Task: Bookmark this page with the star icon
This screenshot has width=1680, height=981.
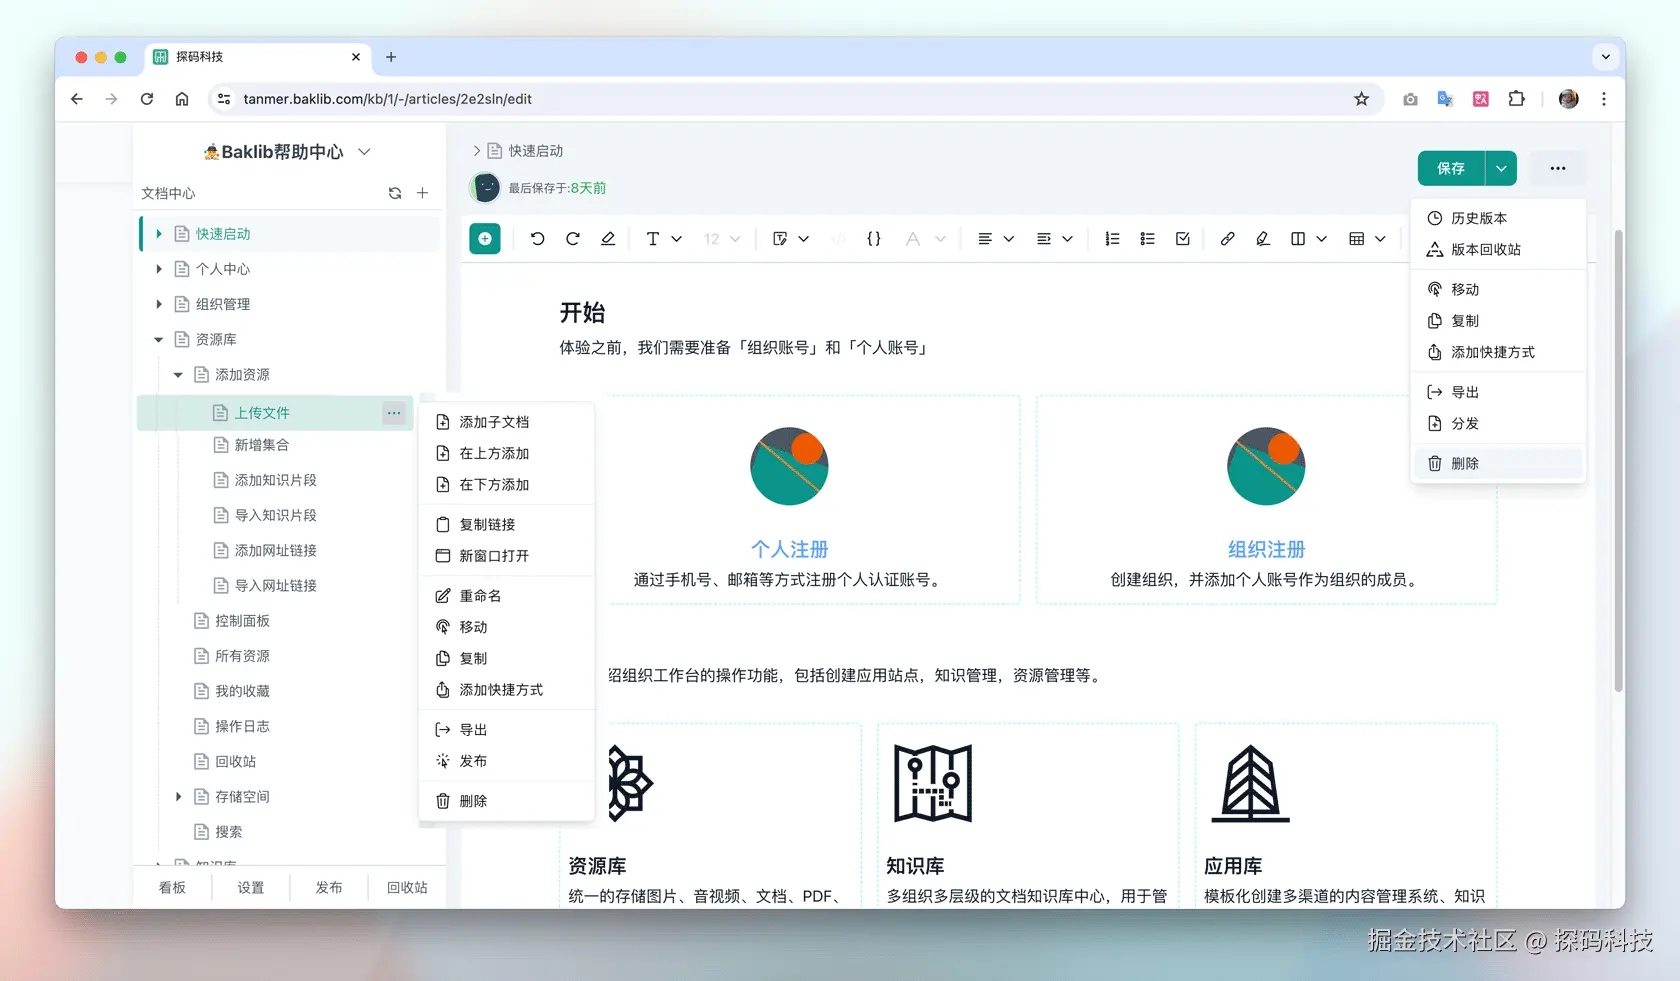Action: coord(1361,99)
